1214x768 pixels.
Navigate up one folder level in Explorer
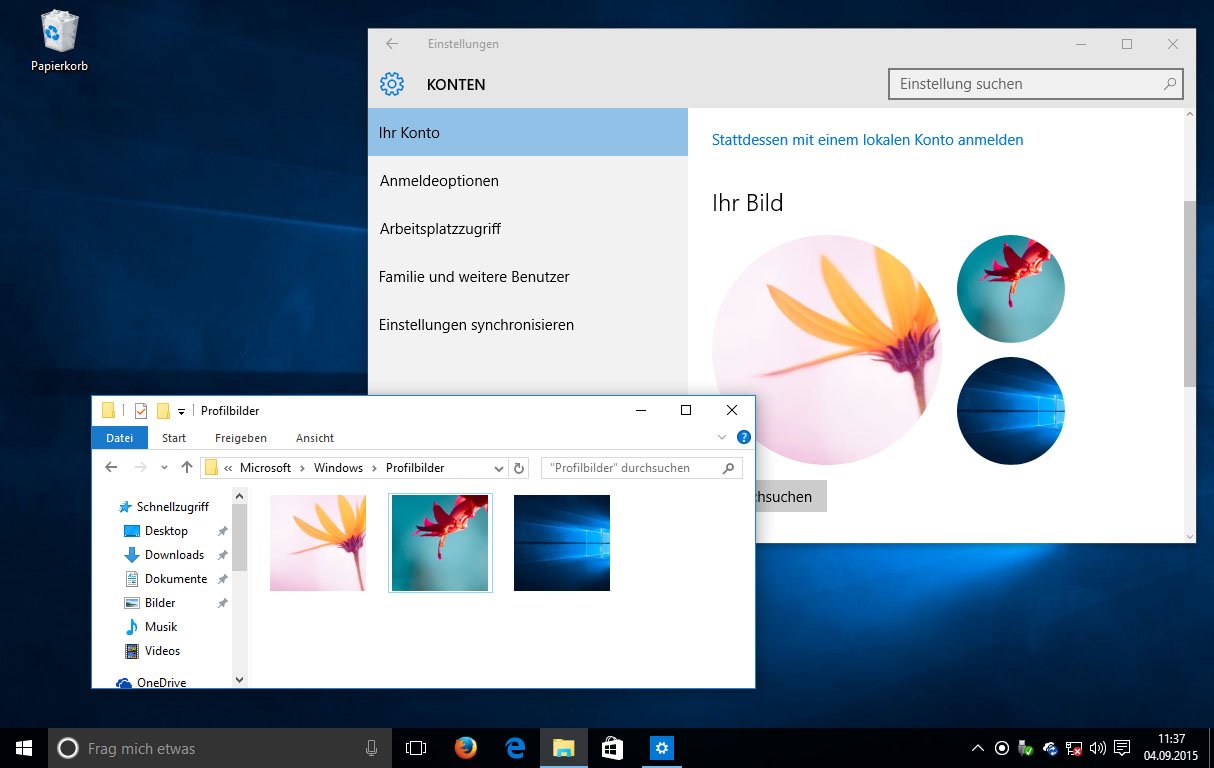pyautogui.click(x=187, y=467)
